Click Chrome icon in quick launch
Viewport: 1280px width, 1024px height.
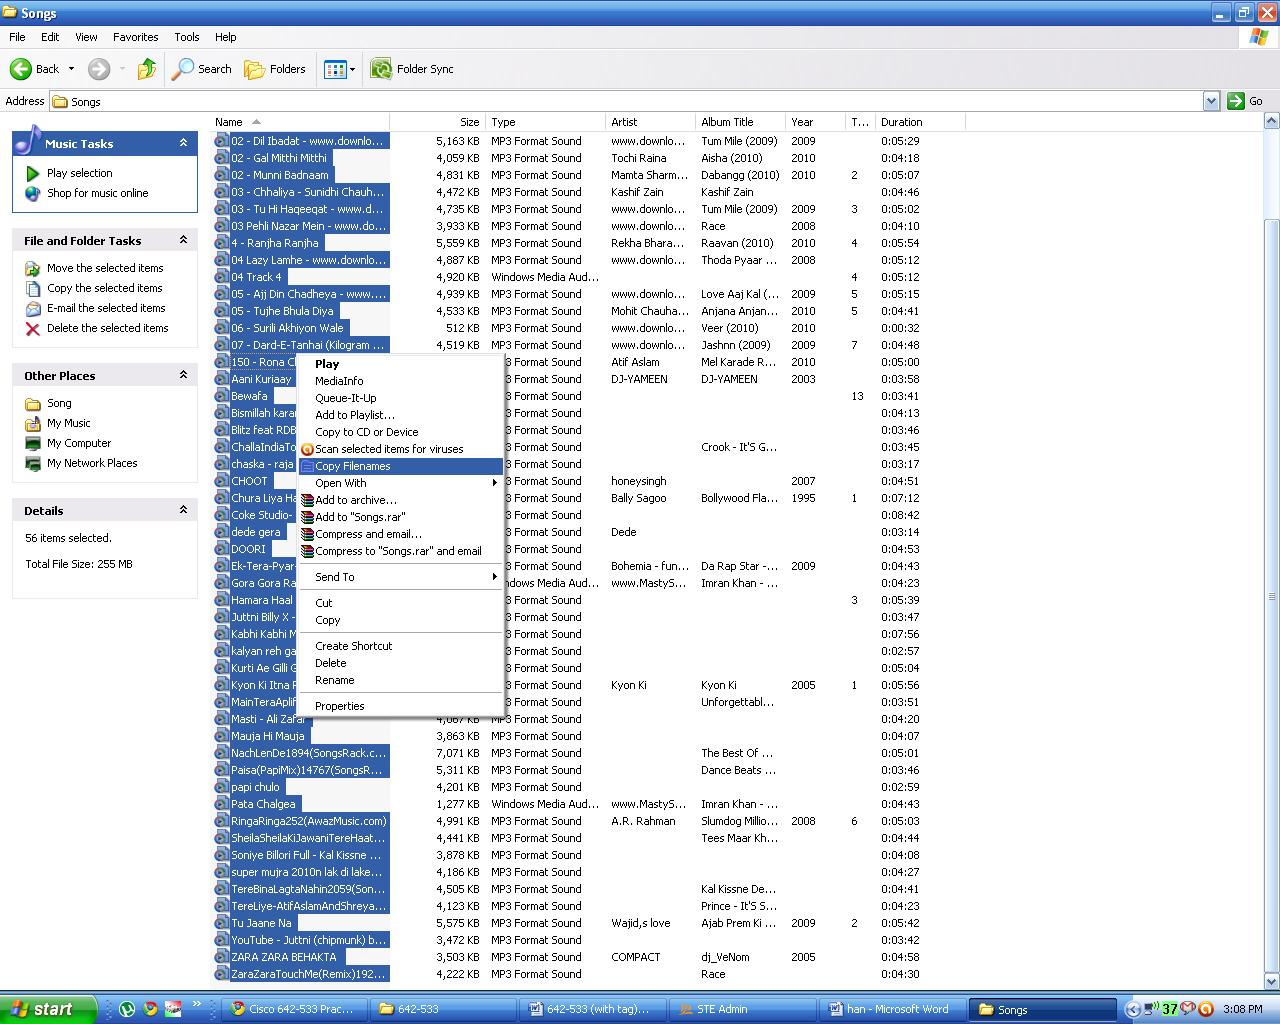point(150,1009)
